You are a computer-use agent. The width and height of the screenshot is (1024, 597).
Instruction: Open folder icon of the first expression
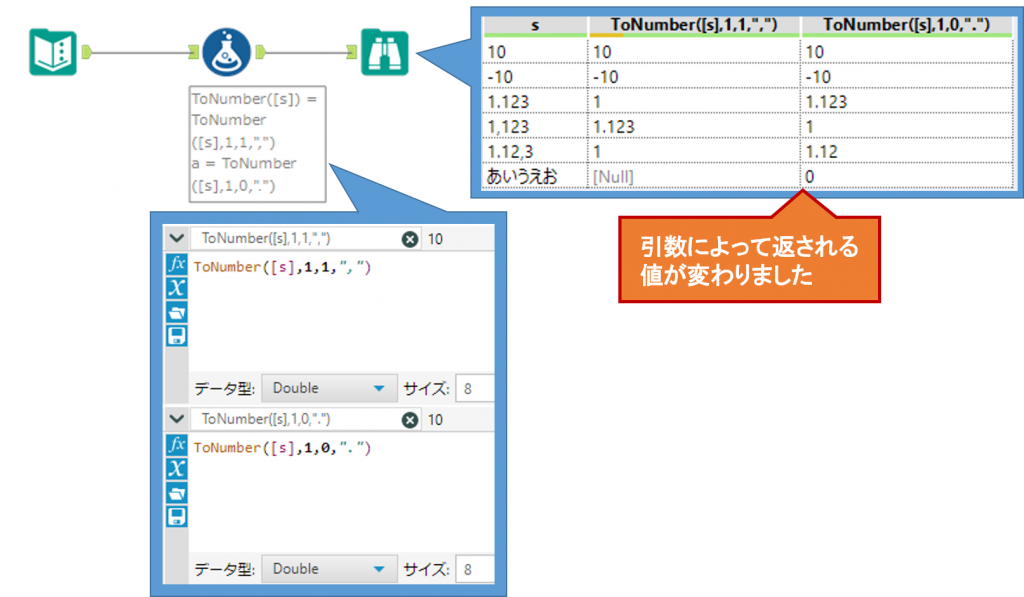point(177,312)
